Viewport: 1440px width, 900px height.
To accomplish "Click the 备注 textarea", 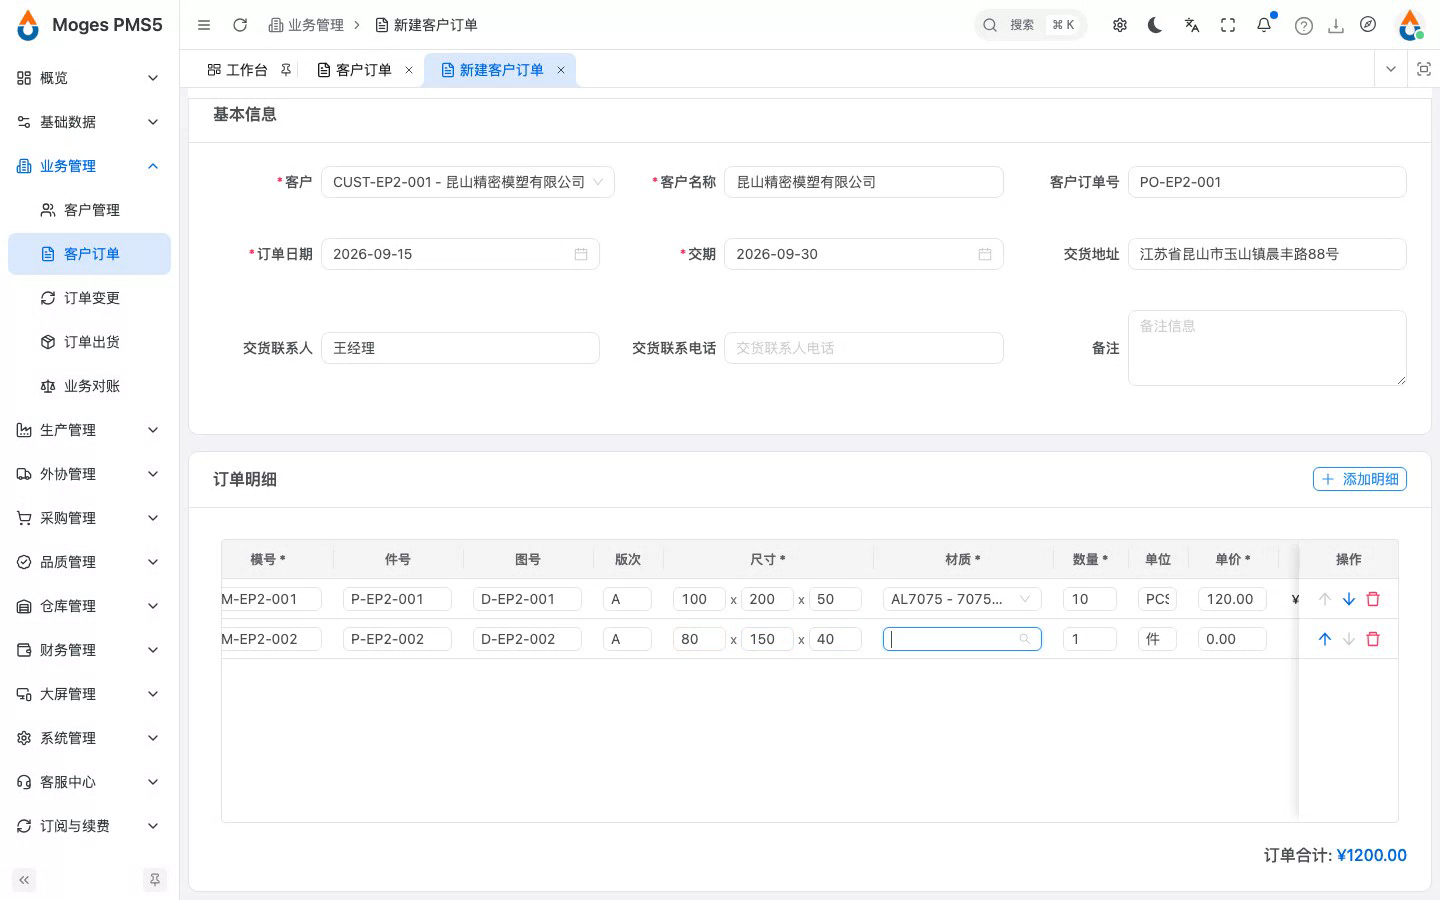I will 1267,348.
